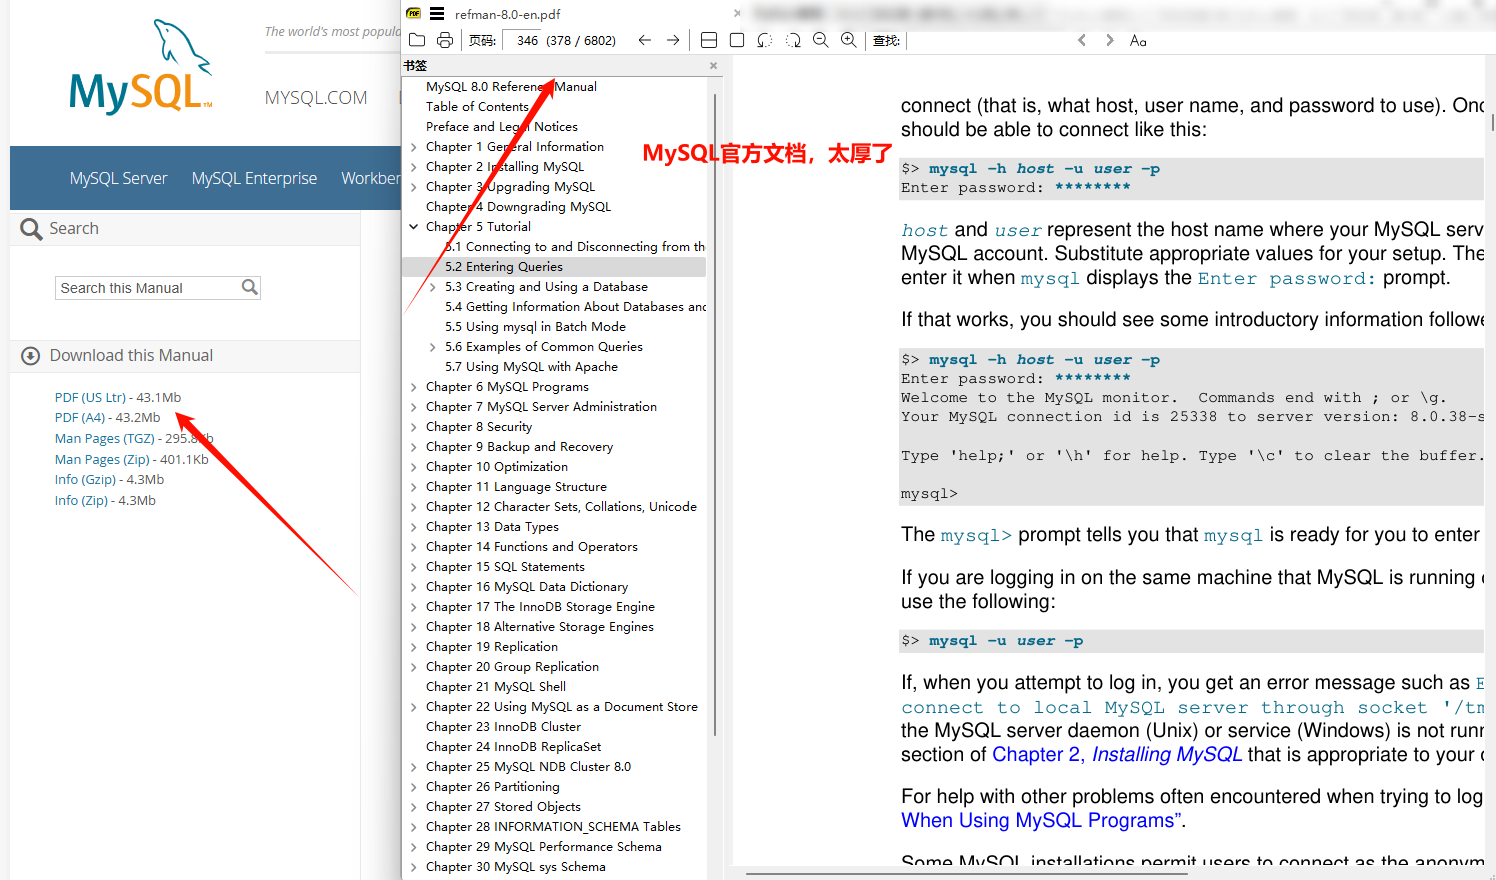Open 5.7 Using MySQL with Apache
This screenshot has height=880, width=1496.
[531, 367]
